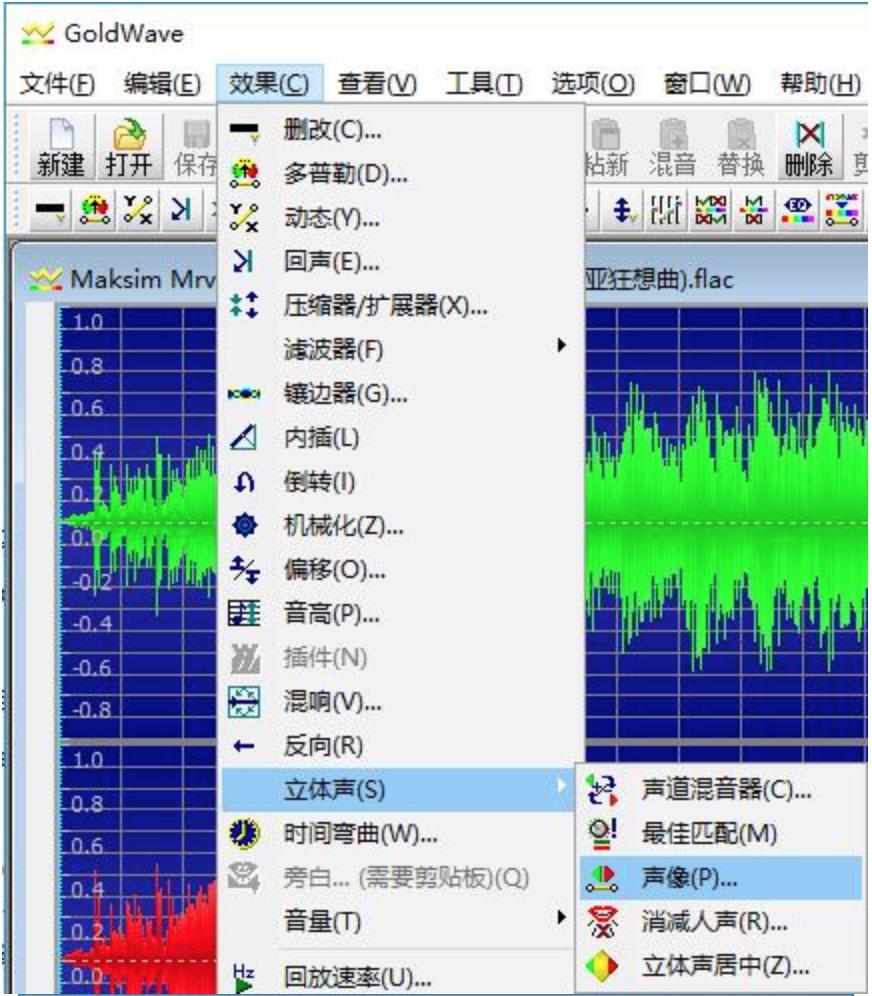
Task: Select 偏移(O)... menu entry
Action: (x=400, y=570)
